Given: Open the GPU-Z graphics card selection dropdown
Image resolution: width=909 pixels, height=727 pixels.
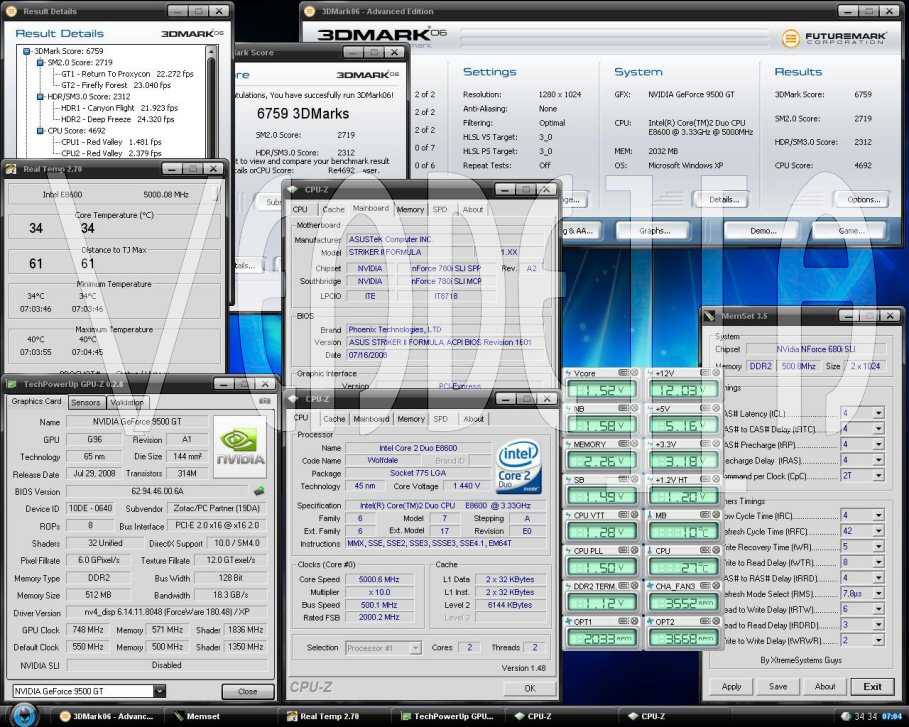Looking at the screenshot, I should pyautogui.click(x=159, y=691).
